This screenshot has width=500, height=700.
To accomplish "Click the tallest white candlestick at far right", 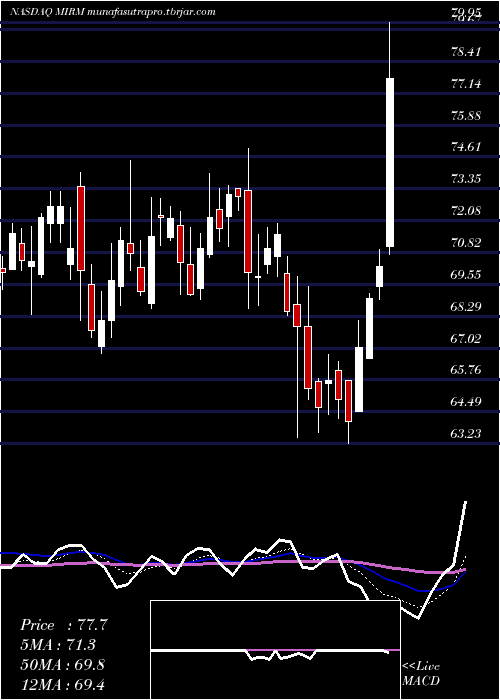I will pos(390,162).
